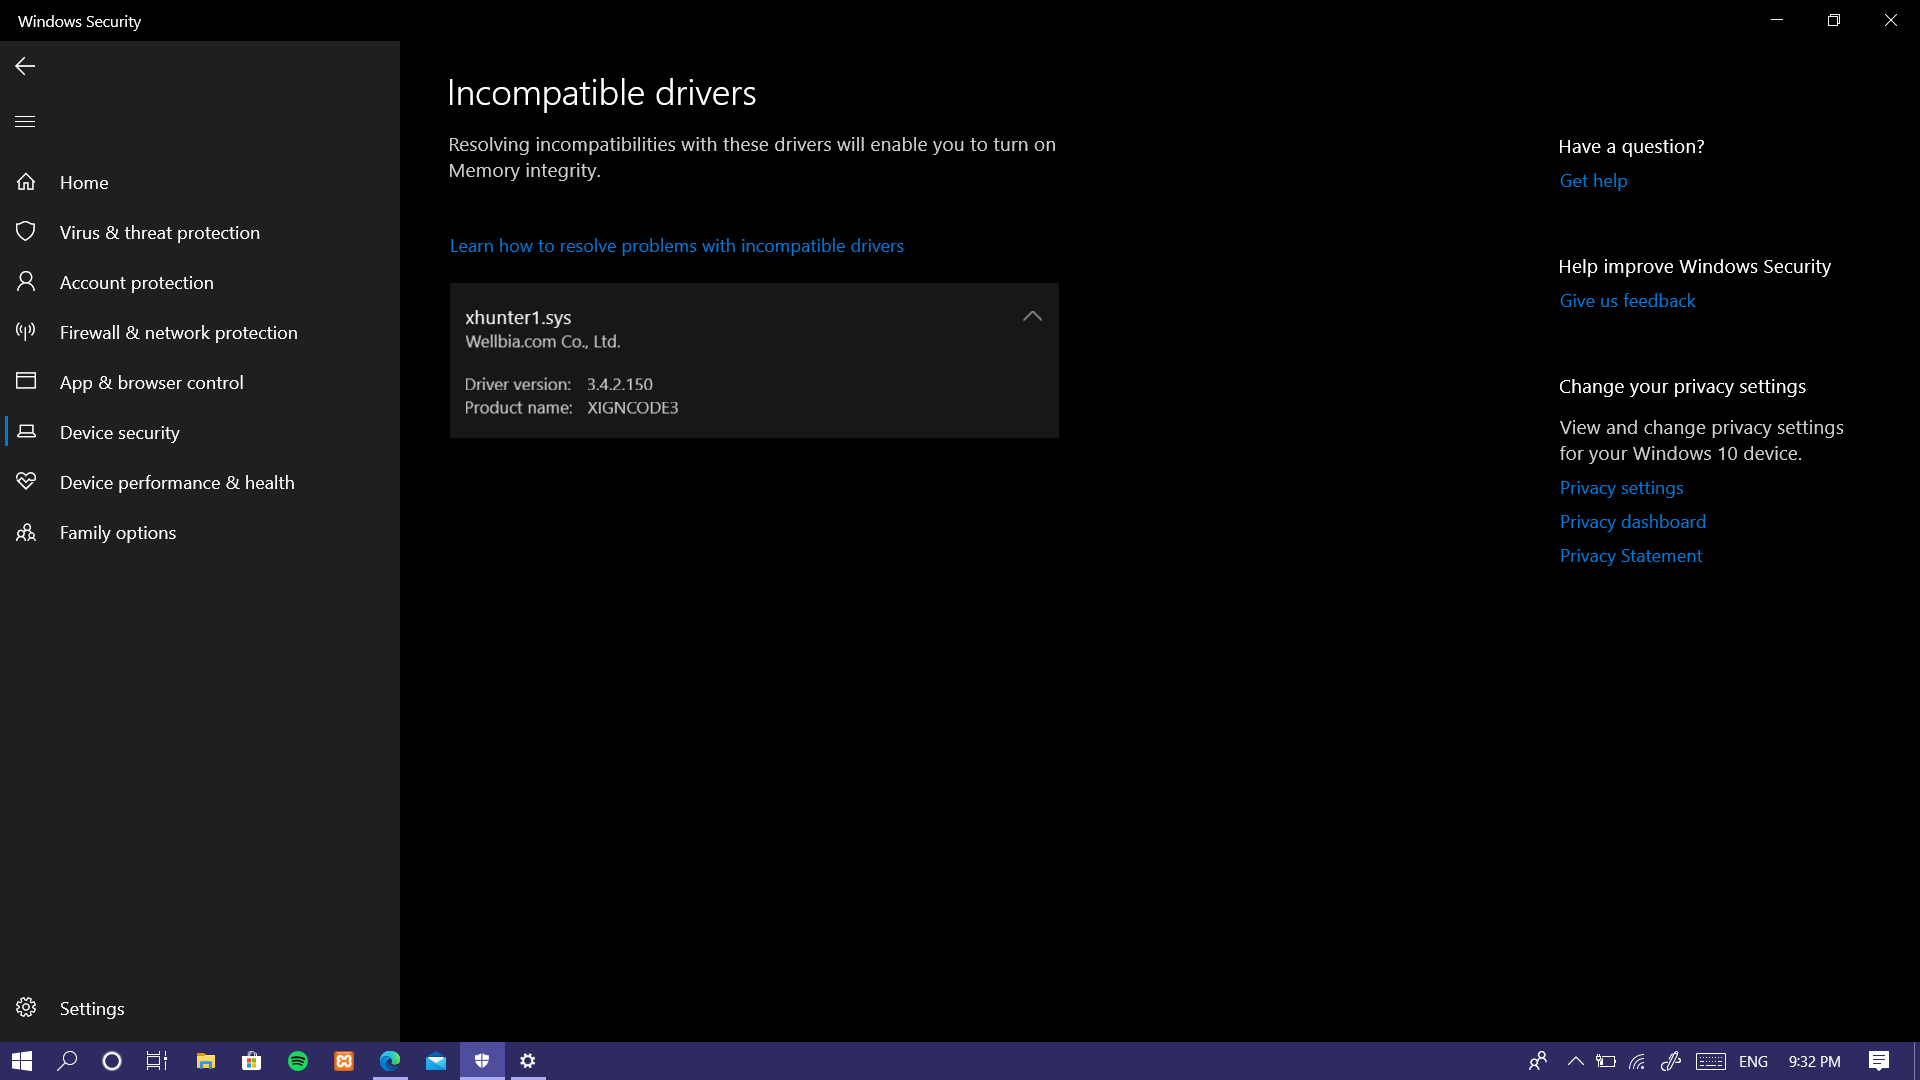Viewport: 1920px width, 1080px height.
Task: Open the sidebar navigation menu
Action: [26, 121]
